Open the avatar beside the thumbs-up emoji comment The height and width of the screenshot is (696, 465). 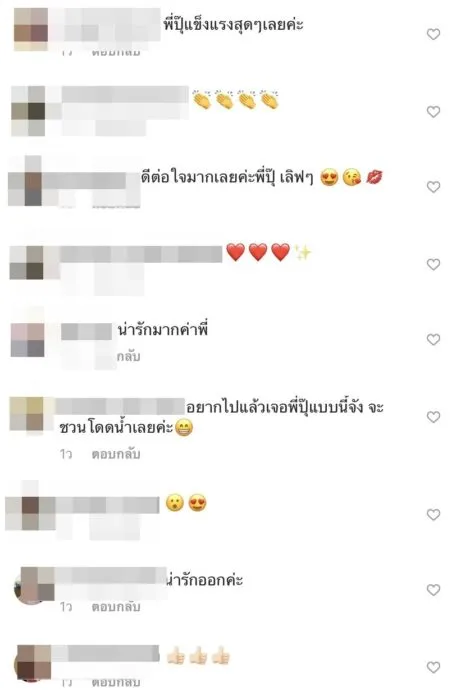33,663
